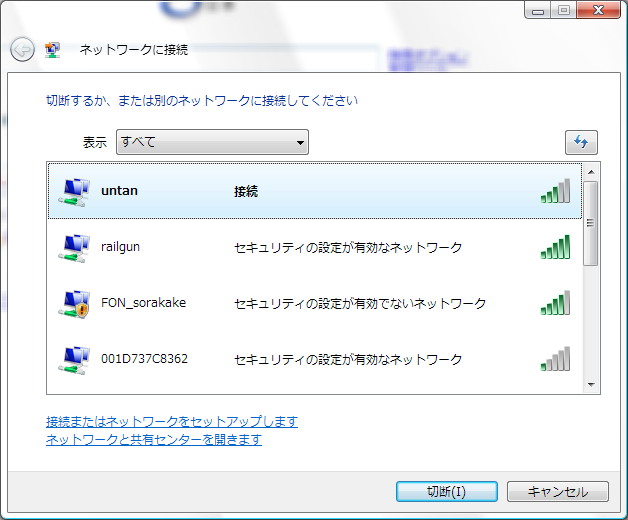Viewport: 628px width, 520px height.
Task: Click the network list scrollbar up arrow
Action: 591,172
